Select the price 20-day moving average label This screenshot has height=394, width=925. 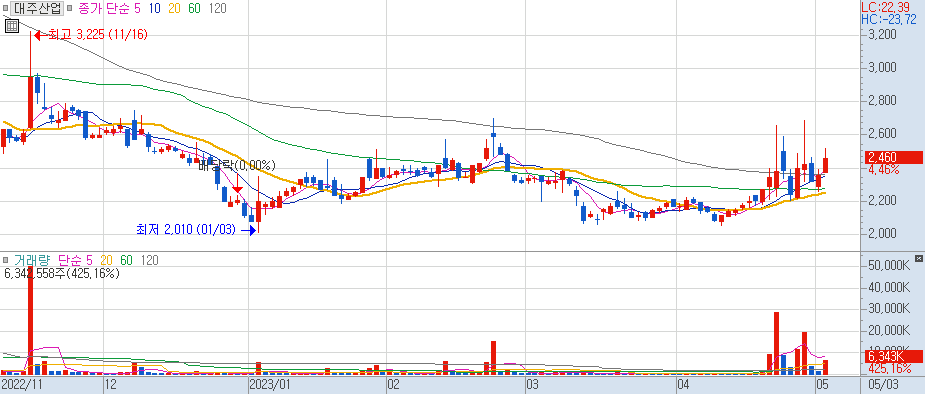pos(176,8)
